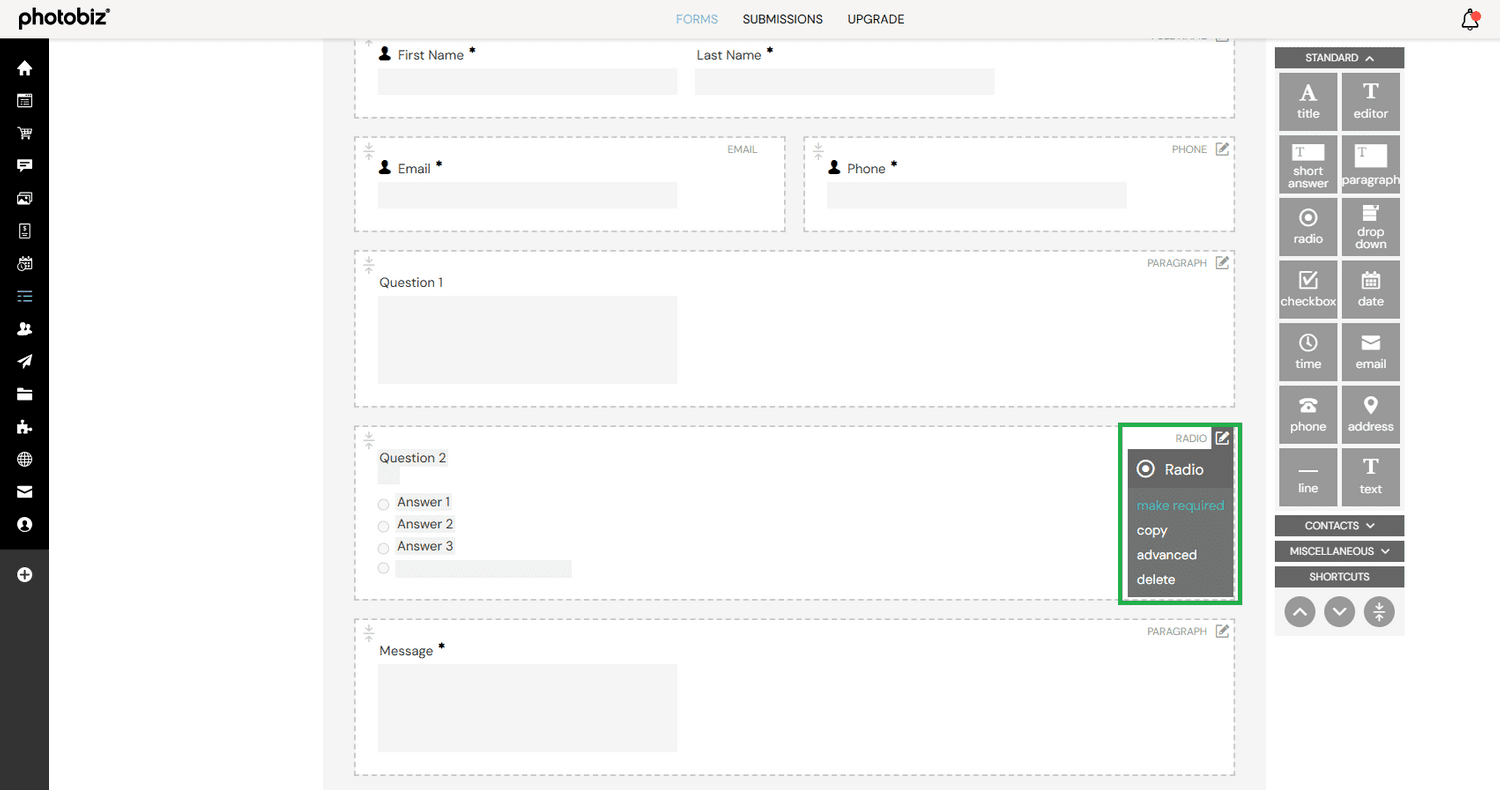Add a date field element

point(1371,290)
